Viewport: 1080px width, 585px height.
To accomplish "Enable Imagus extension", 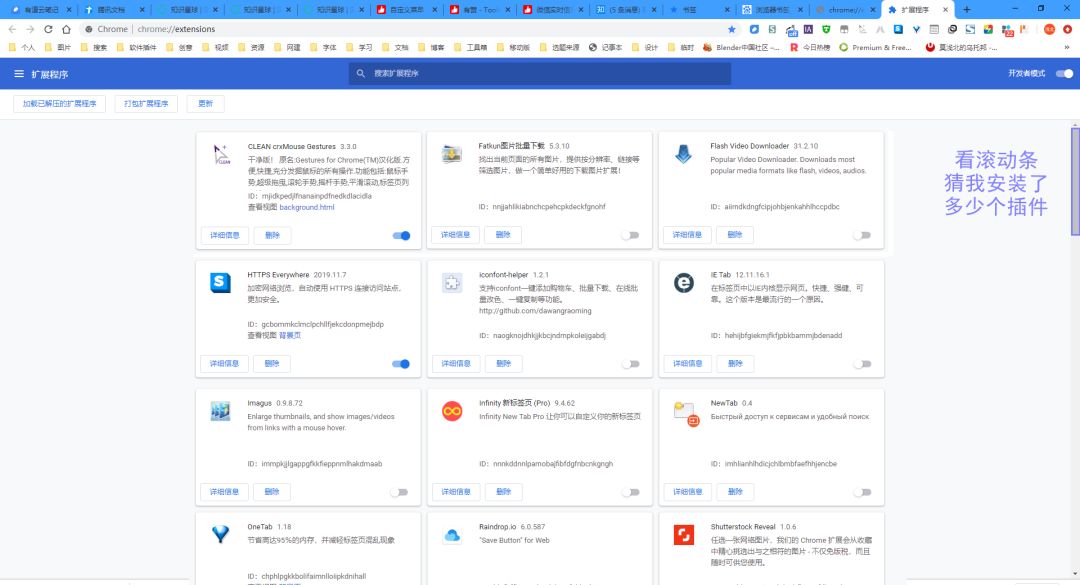I will (x=399, y=492).
